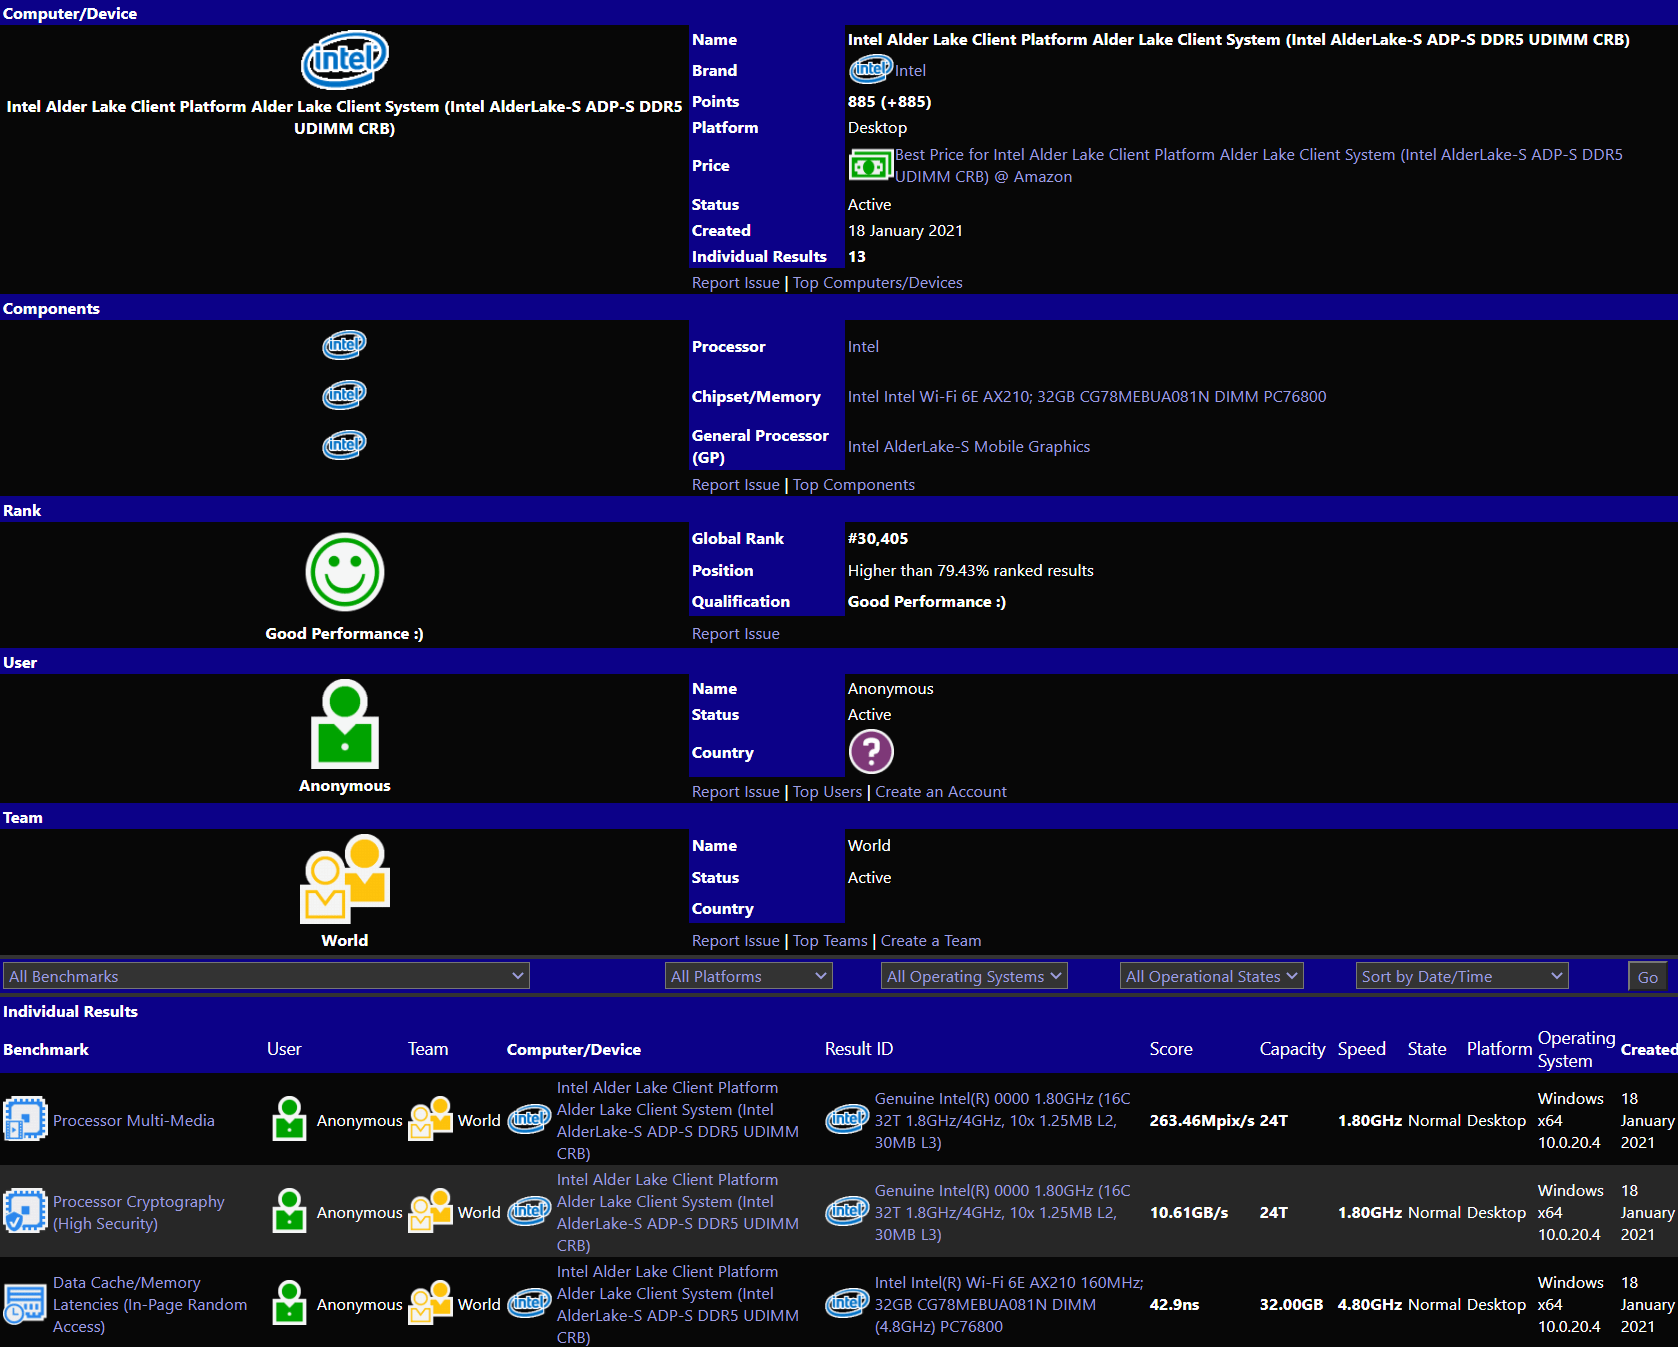
Task: Open Genuine Intel result ID in Cryptography row
Action: coord(1003,1213)
